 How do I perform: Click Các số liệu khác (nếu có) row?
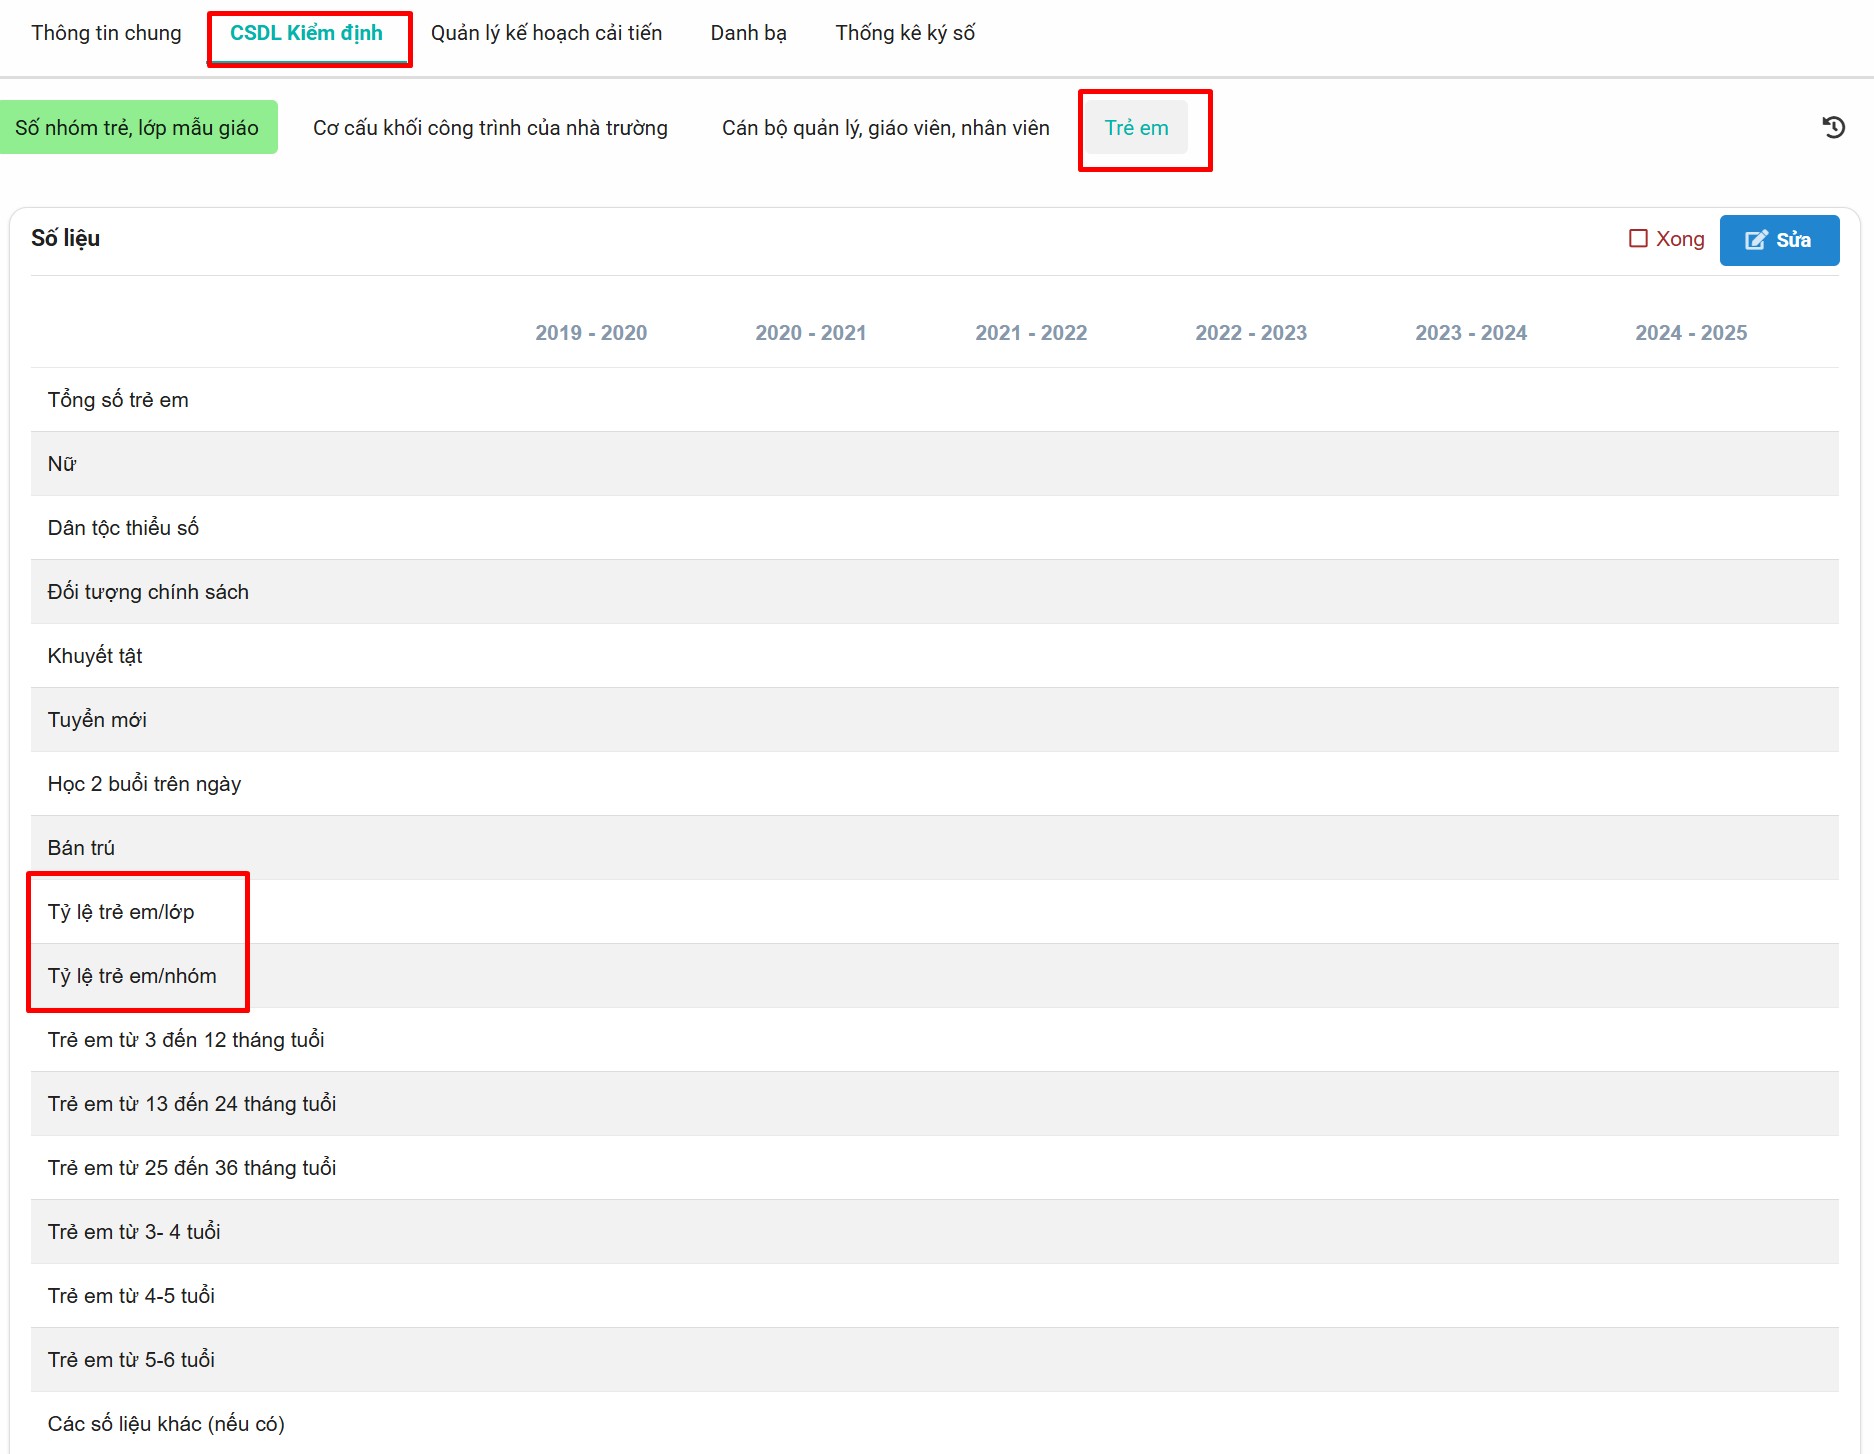[x=166, y=1424]
